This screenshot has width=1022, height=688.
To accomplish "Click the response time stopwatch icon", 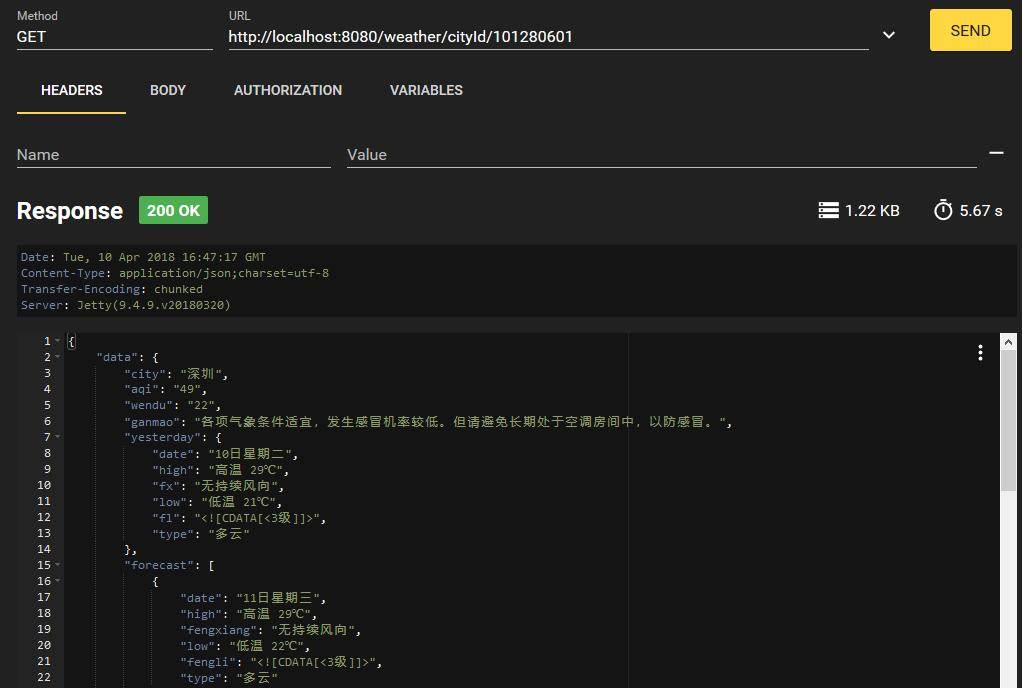I will coord(942,210).
